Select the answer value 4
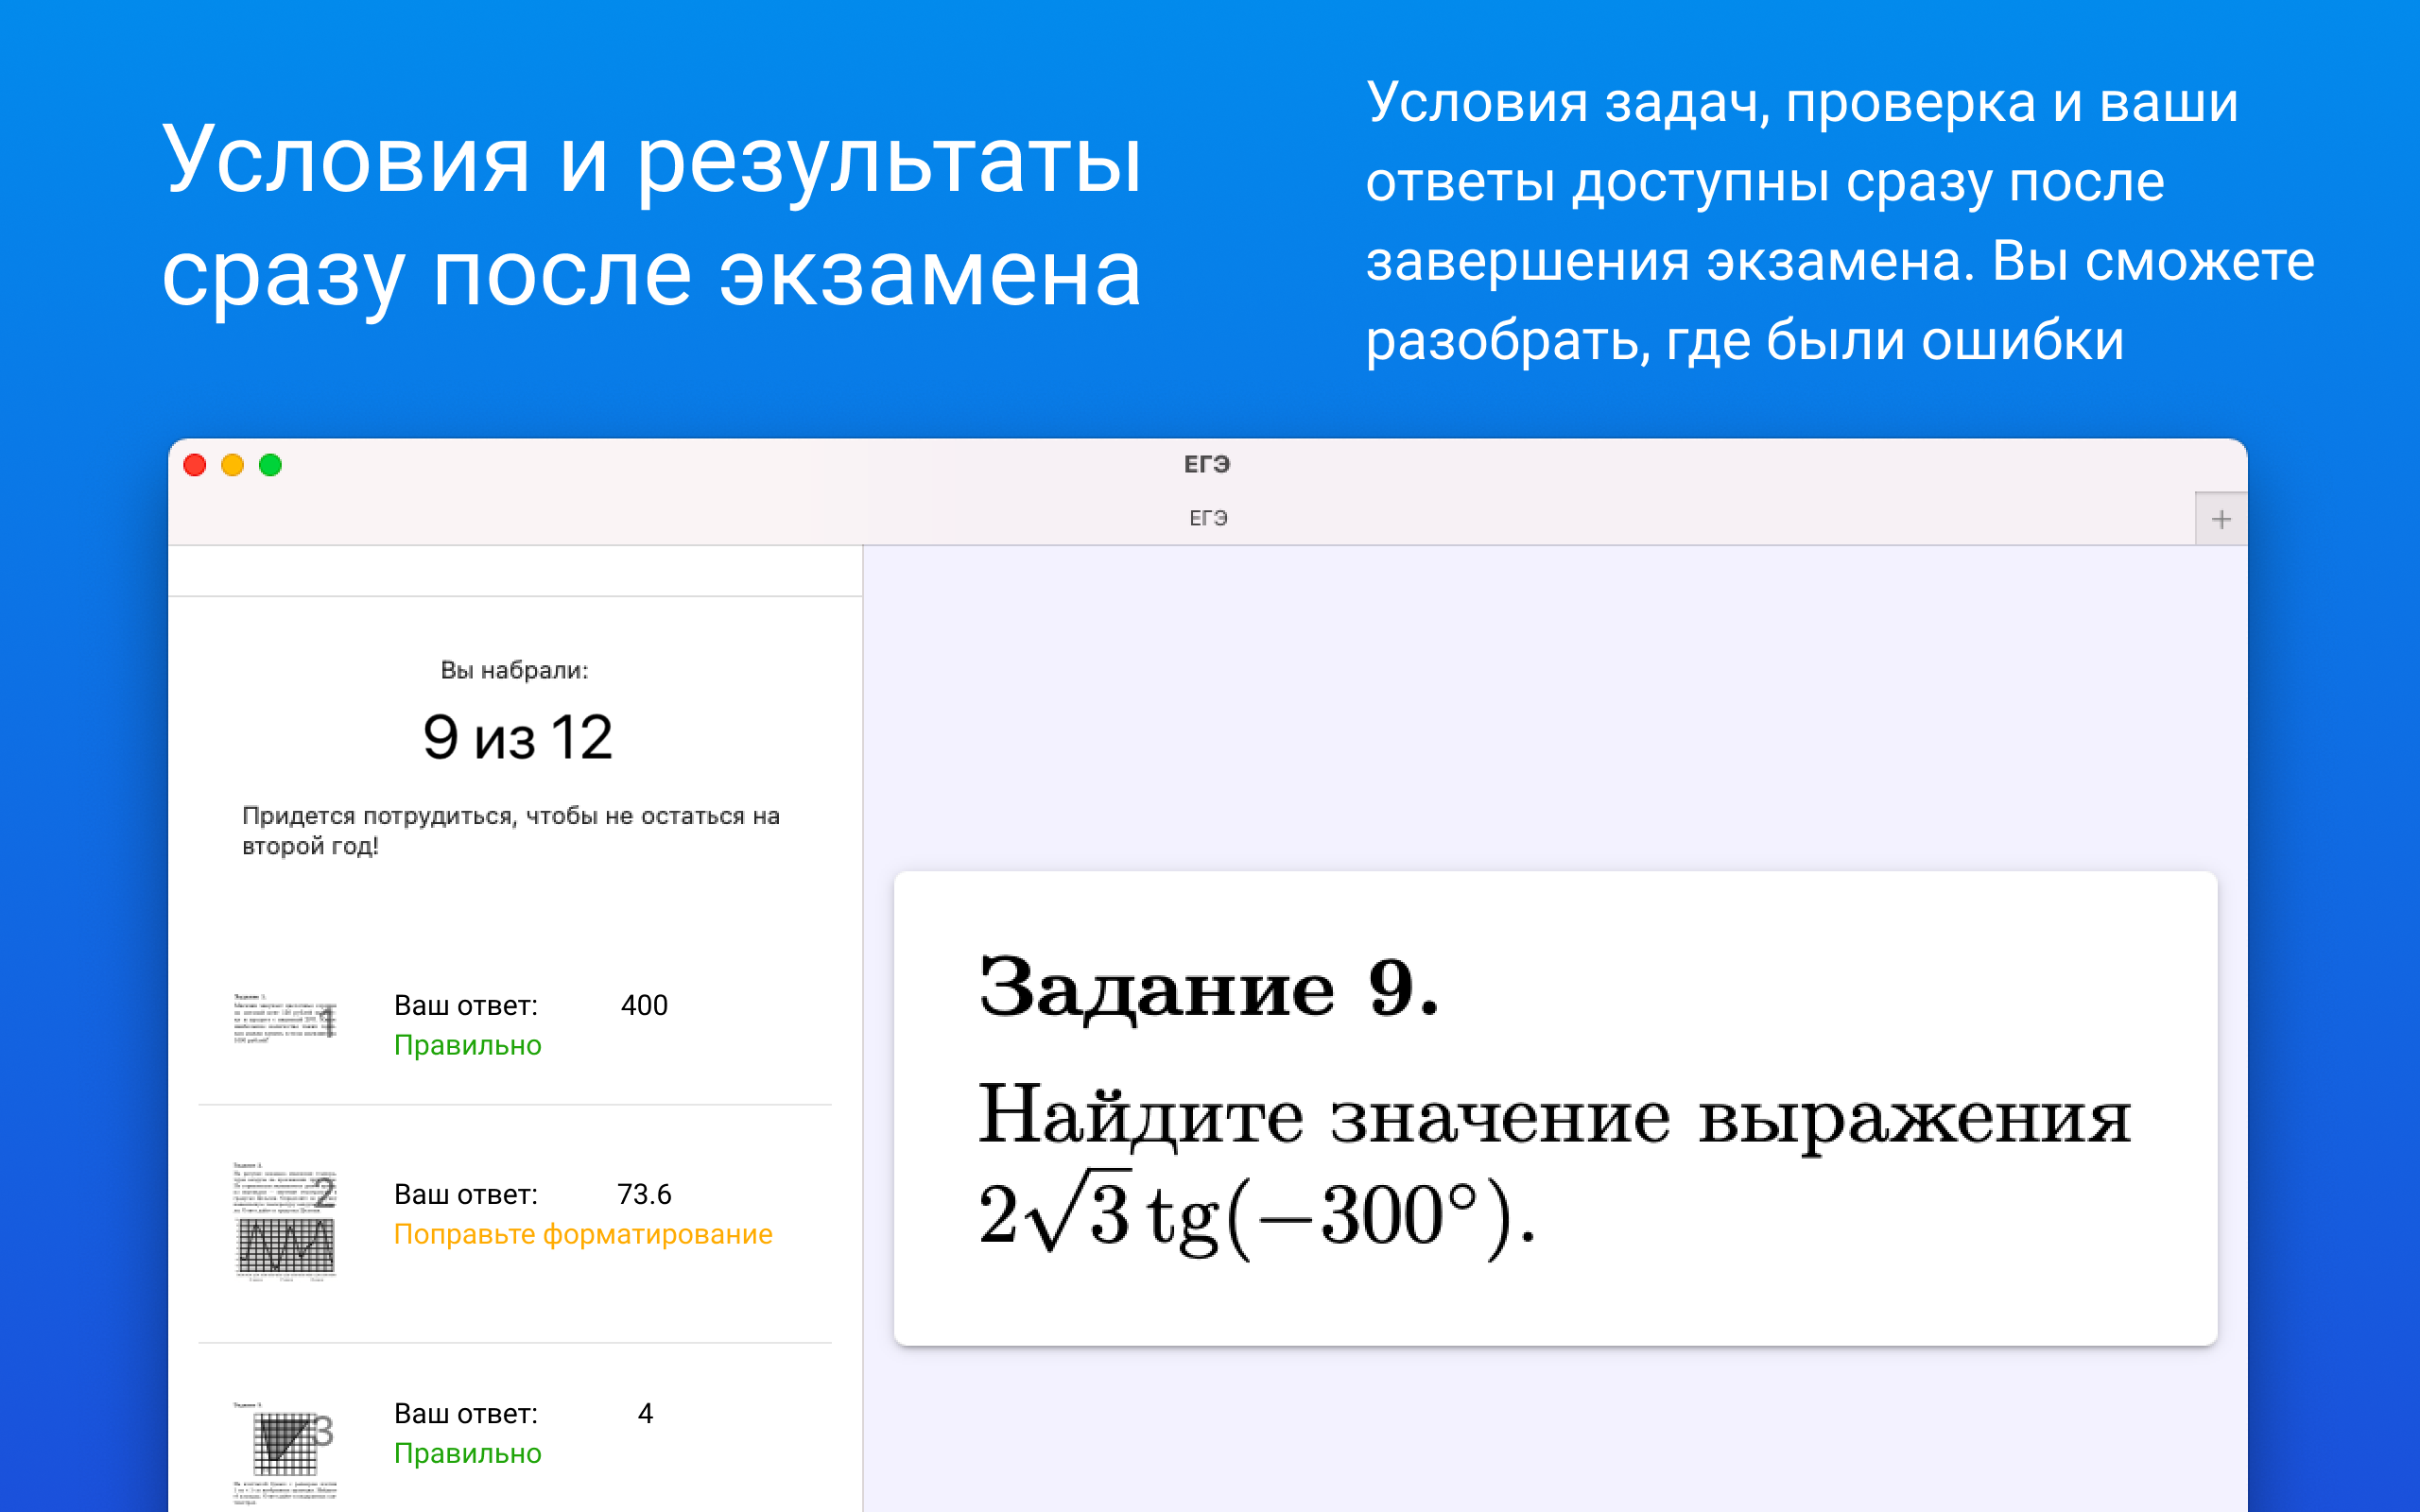 pos(645,1413)
